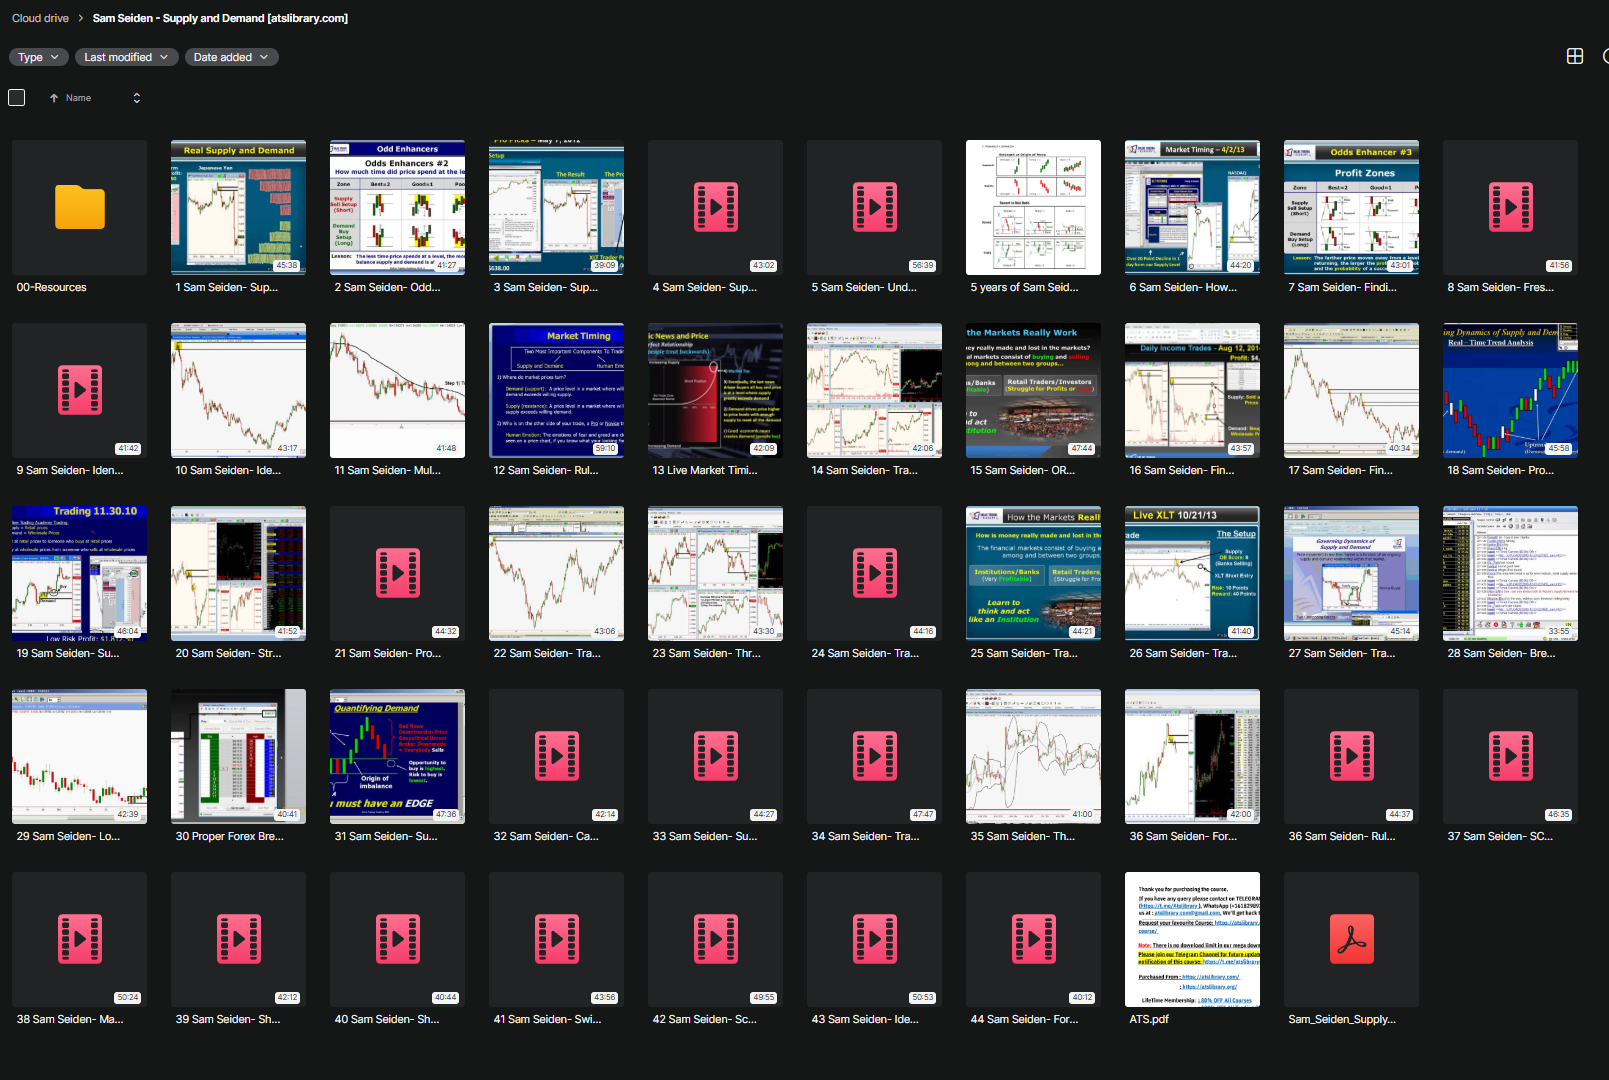This screenshot has height=1080, width=1609.
Task: Open the 00-Resources folder icon
Action: pos(80,208)
